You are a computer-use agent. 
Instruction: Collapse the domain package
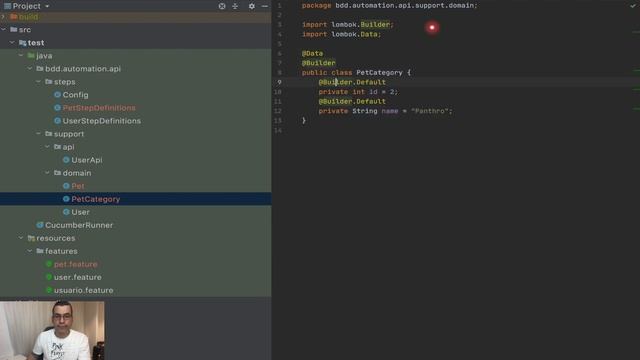pos(47,173)
